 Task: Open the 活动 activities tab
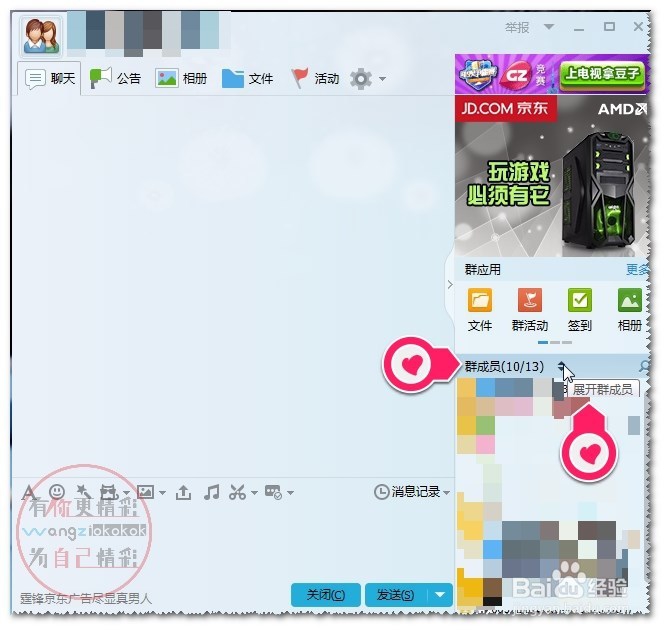click(x=315, y=78)
